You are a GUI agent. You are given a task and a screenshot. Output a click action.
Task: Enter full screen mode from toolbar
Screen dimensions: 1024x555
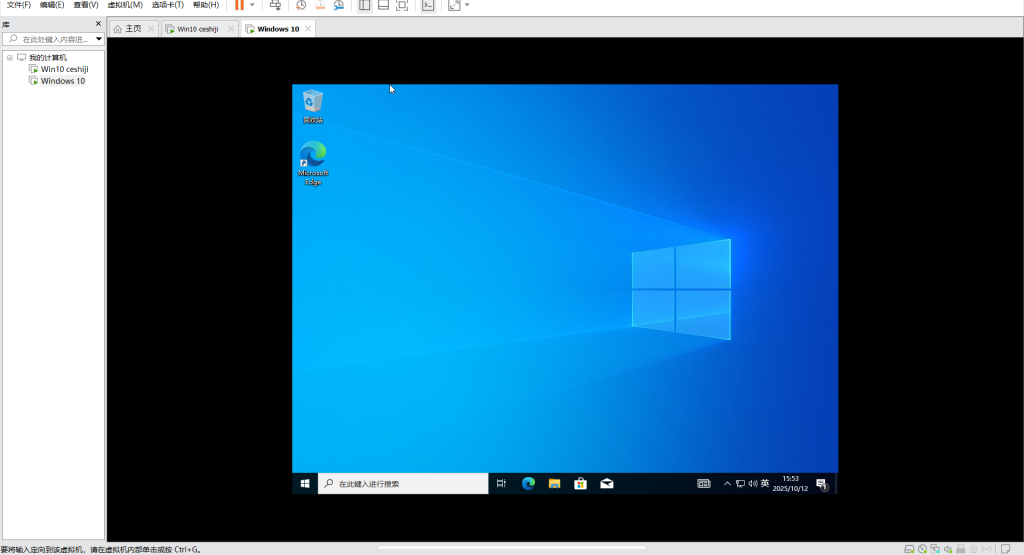click(x=401, y=5)
